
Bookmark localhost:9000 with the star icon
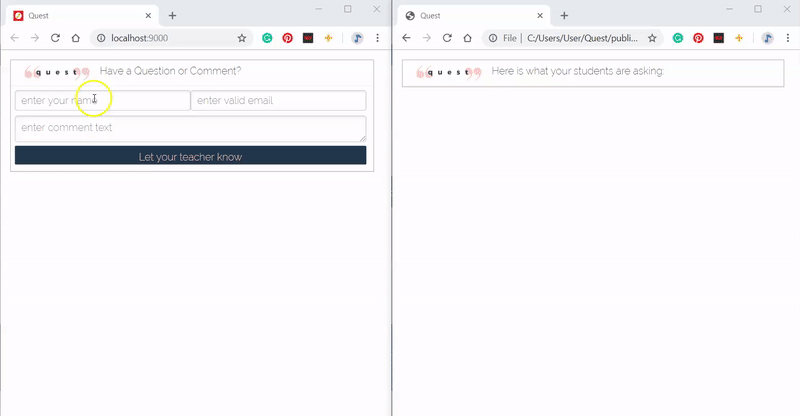242,38
